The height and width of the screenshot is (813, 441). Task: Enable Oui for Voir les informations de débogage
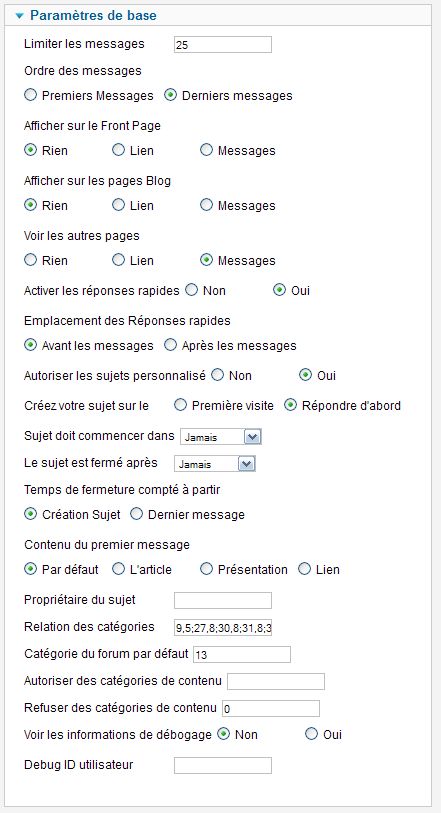[x=311, y=734]
